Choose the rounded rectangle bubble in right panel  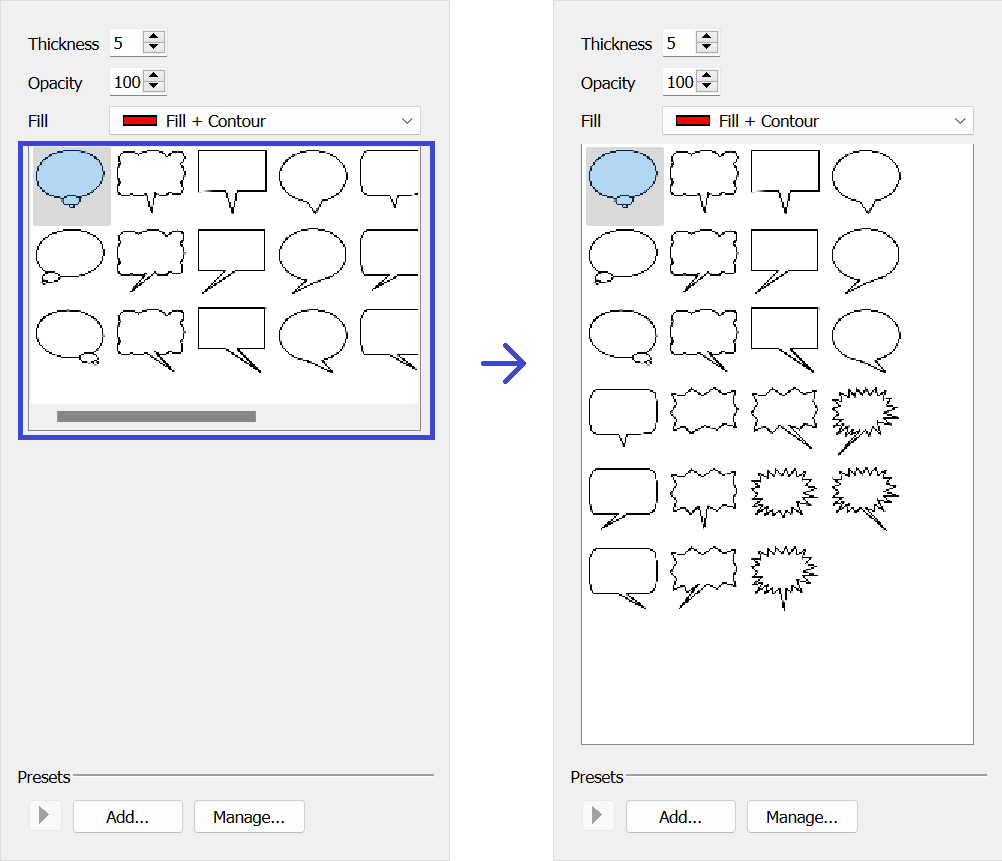(x=624, y=416)
